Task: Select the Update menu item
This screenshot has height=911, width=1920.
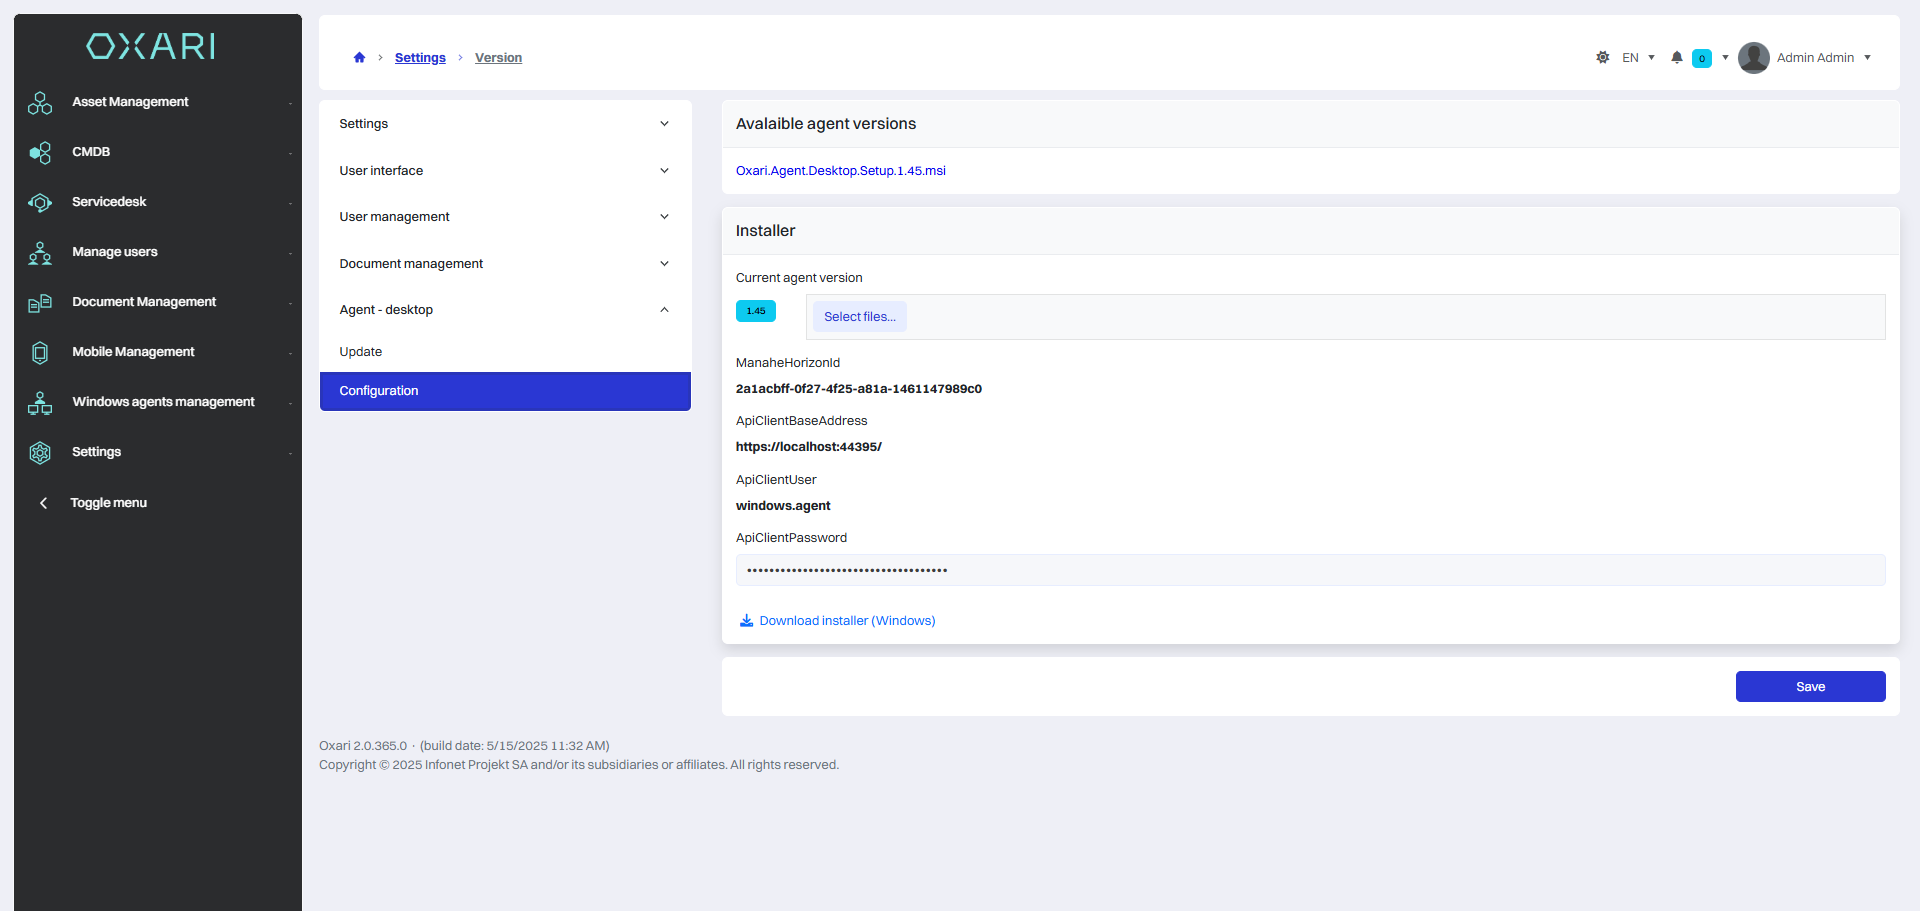Action: coord(361,352)
